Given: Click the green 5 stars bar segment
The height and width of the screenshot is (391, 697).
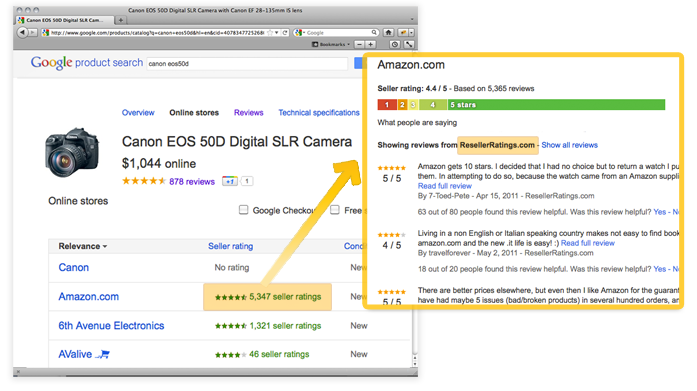Looking at the screenshot, I should click(x=557, y=104).
